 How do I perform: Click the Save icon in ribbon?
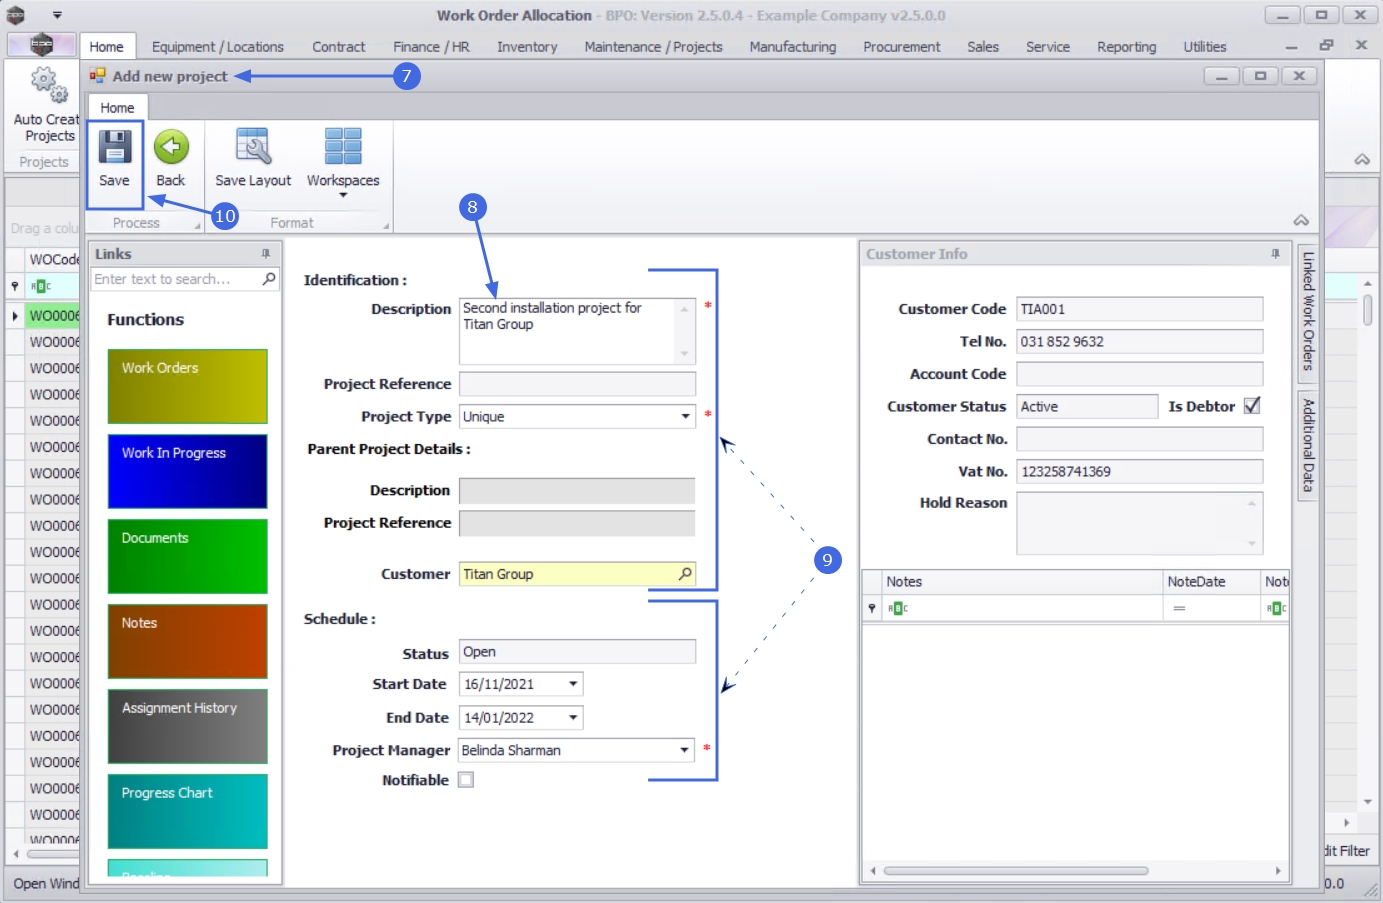pyautogui.click(x=114, y=148)
